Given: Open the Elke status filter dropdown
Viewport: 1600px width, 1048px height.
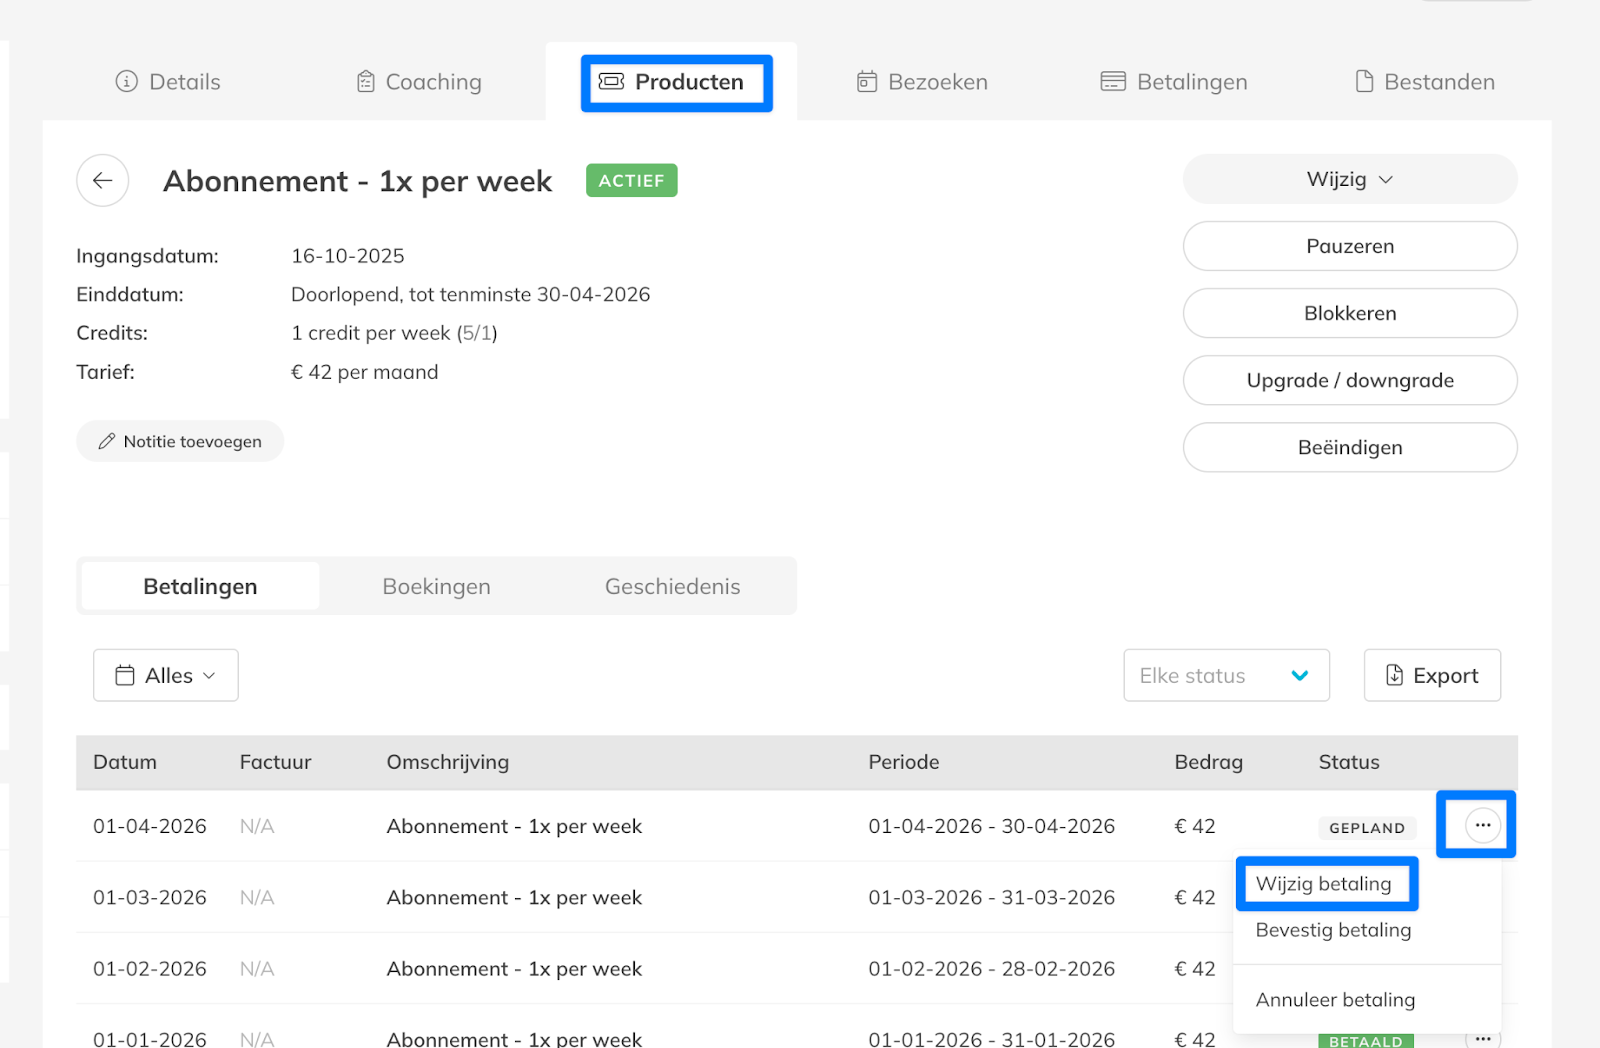Looking at the screenshot, I should [1226, 676].
